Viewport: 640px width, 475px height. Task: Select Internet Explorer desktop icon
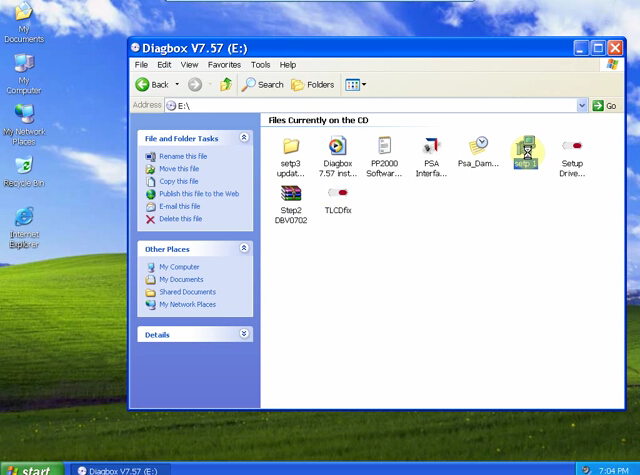24,228
